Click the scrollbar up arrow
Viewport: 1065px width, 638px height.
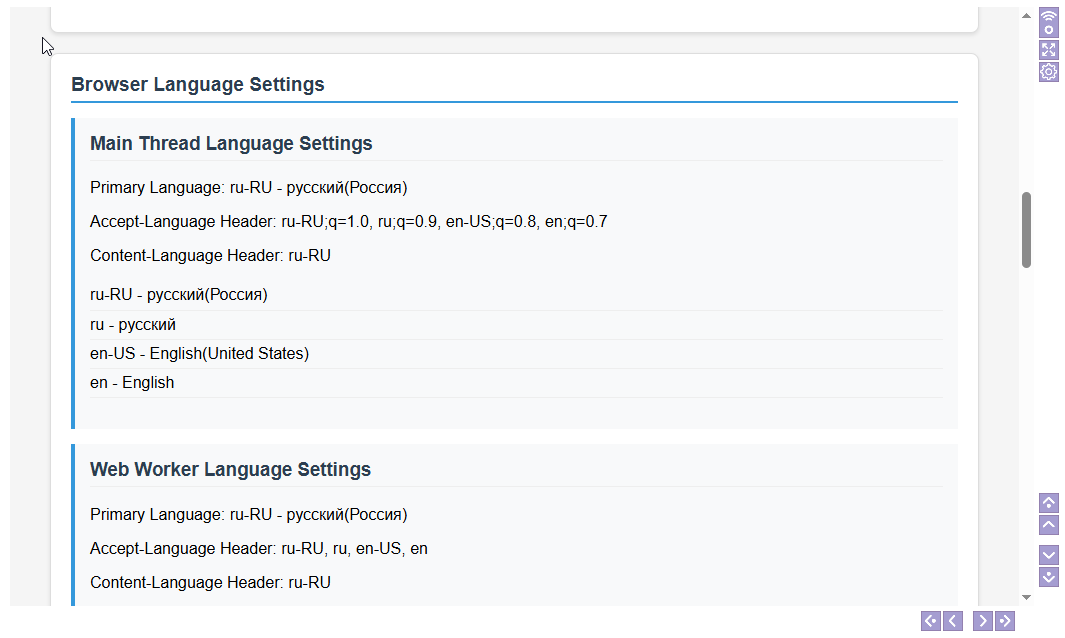pos(1026,16)
